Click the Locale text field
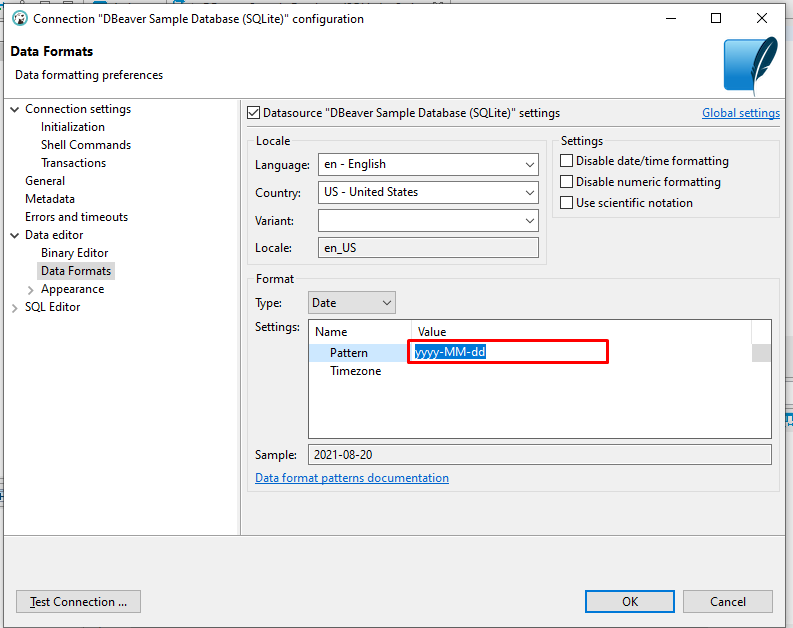Screen dimensions: 793x628 coord(428,248)
